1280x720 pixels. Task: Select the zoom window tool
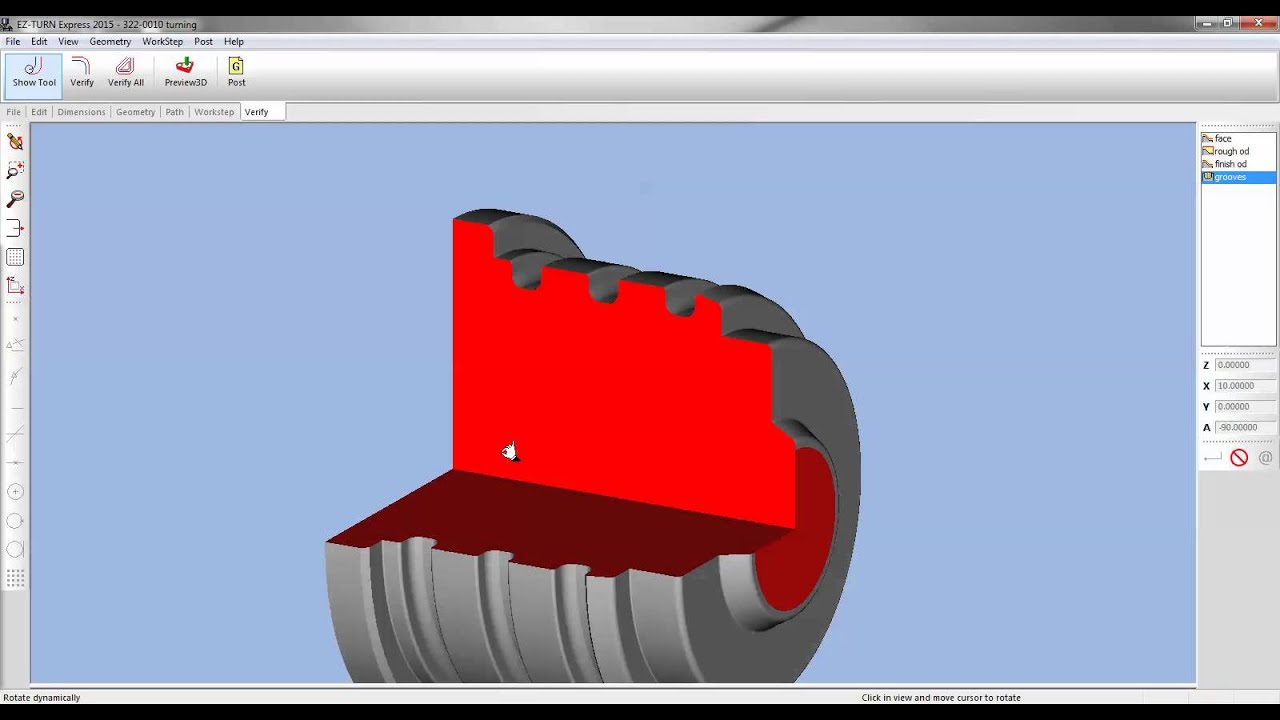pos(15,171)
